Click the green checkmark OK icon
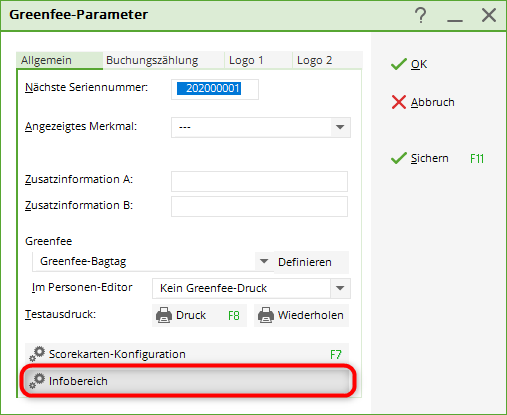Screen dimensions: 507x415 (x=399, y=64)
